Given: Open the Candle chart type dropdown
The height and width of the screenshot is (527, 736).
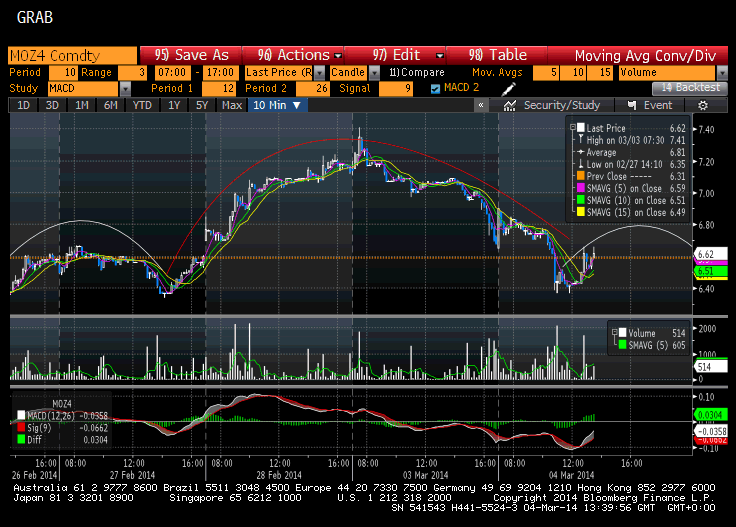Looking at the screenshot, I should click(x=374, y=73).
